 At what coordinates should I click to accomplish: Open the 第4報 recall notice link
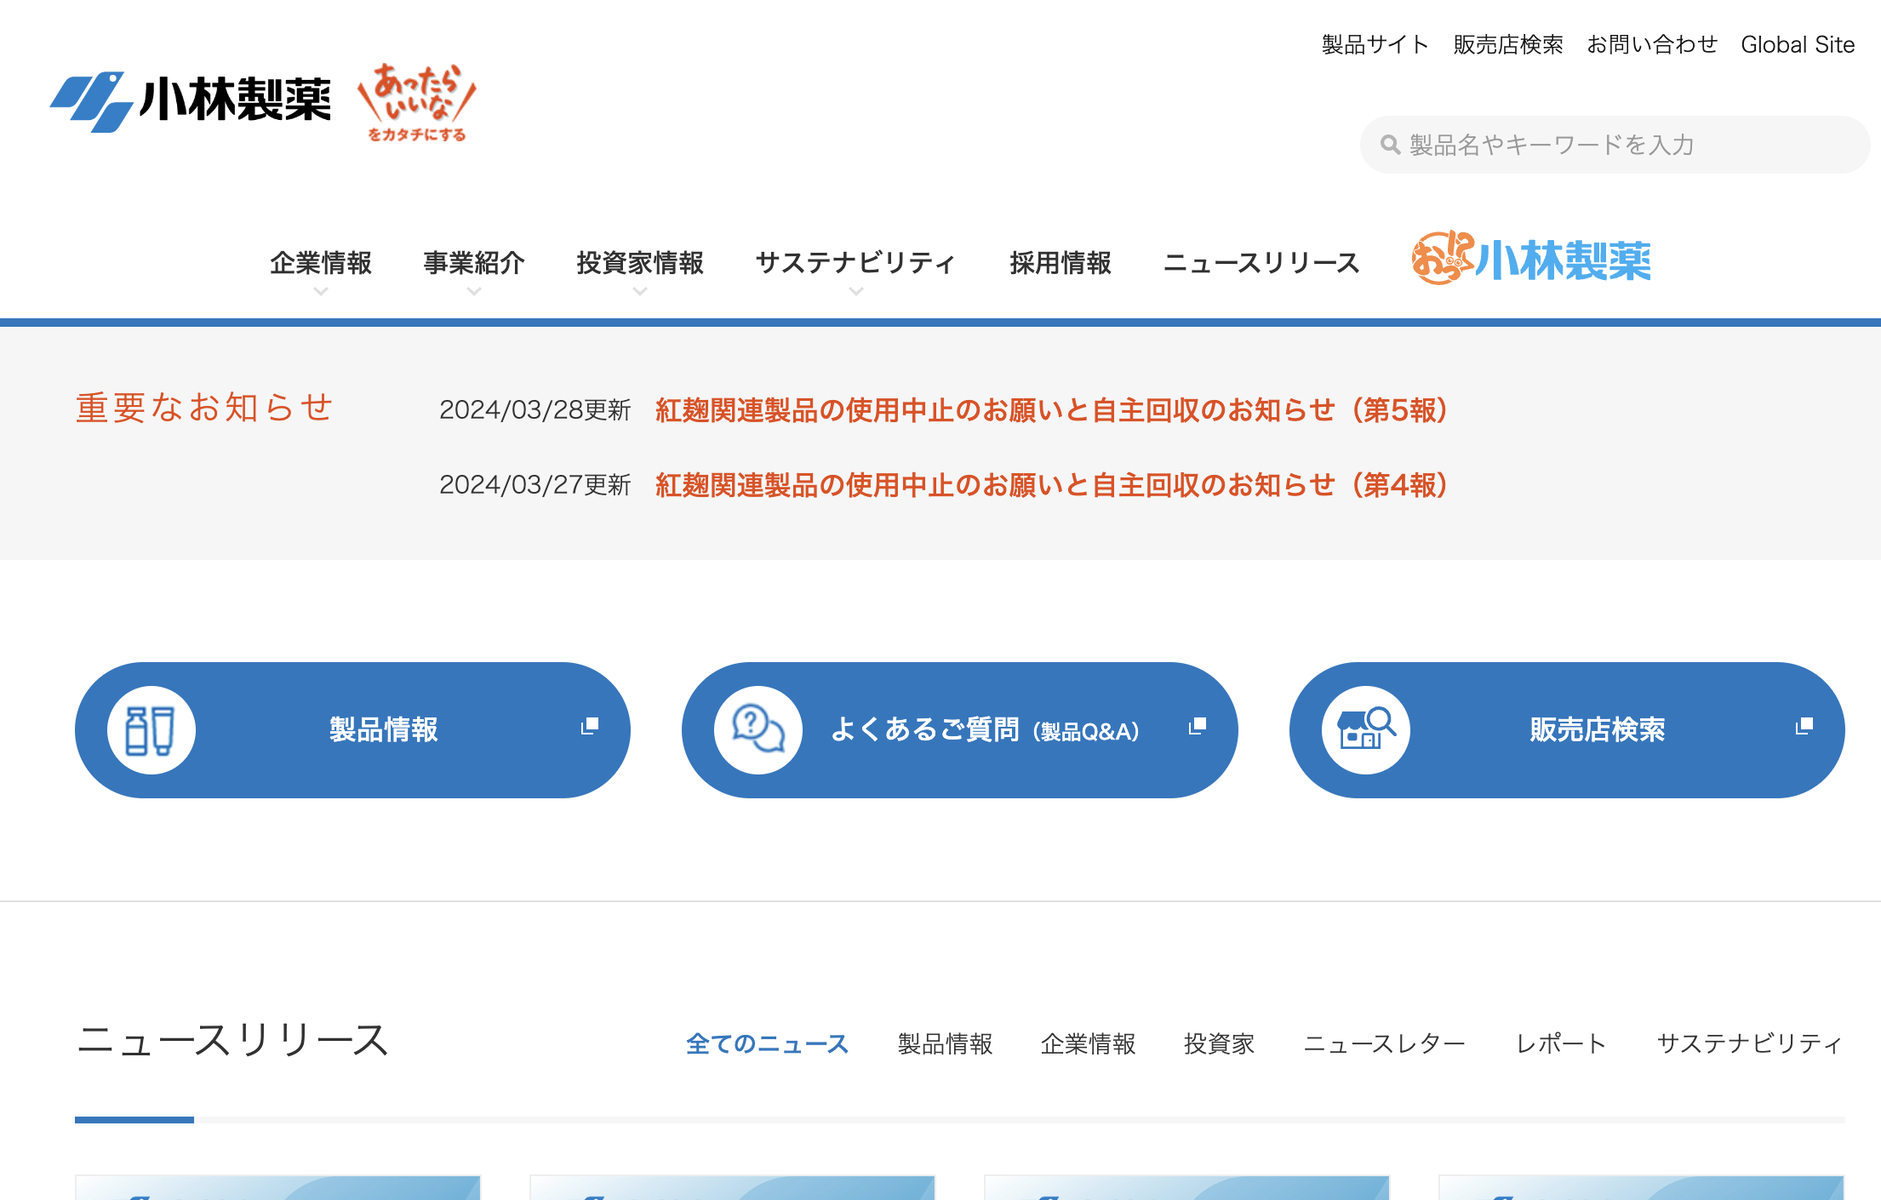(1051, 485)
